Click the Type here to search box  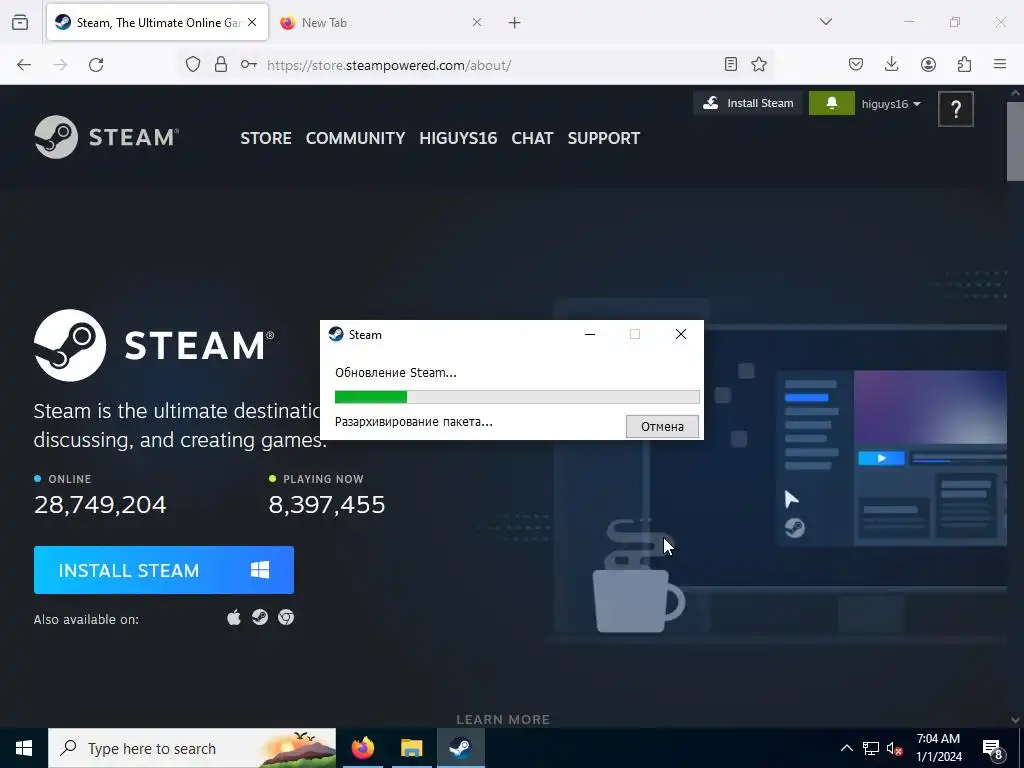tap(192, 748)
